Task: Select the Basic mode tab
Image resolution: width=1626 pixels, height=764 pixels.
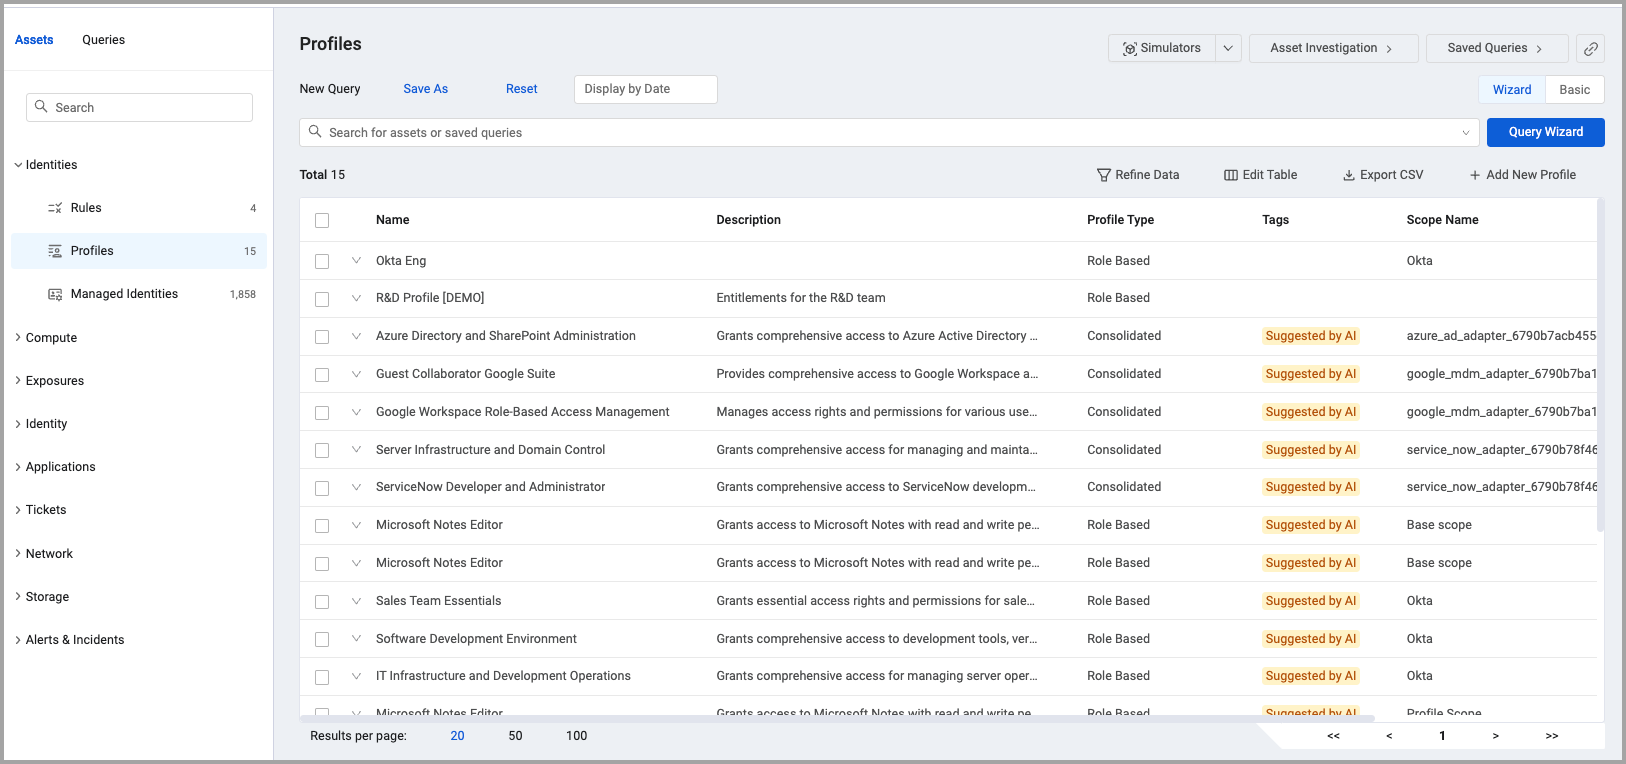Action: coord(1574,89)
